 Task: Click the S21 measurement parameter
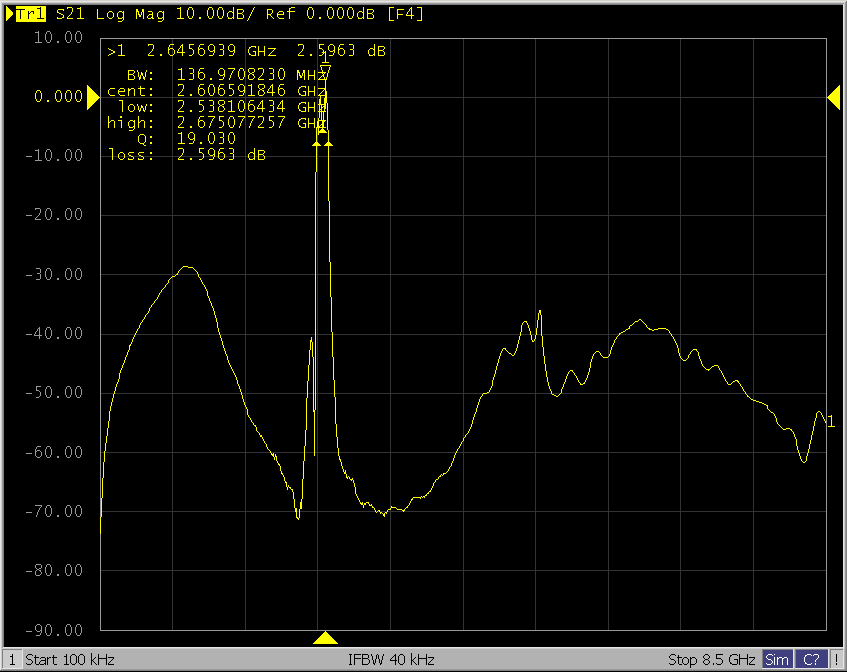(69, 14)
